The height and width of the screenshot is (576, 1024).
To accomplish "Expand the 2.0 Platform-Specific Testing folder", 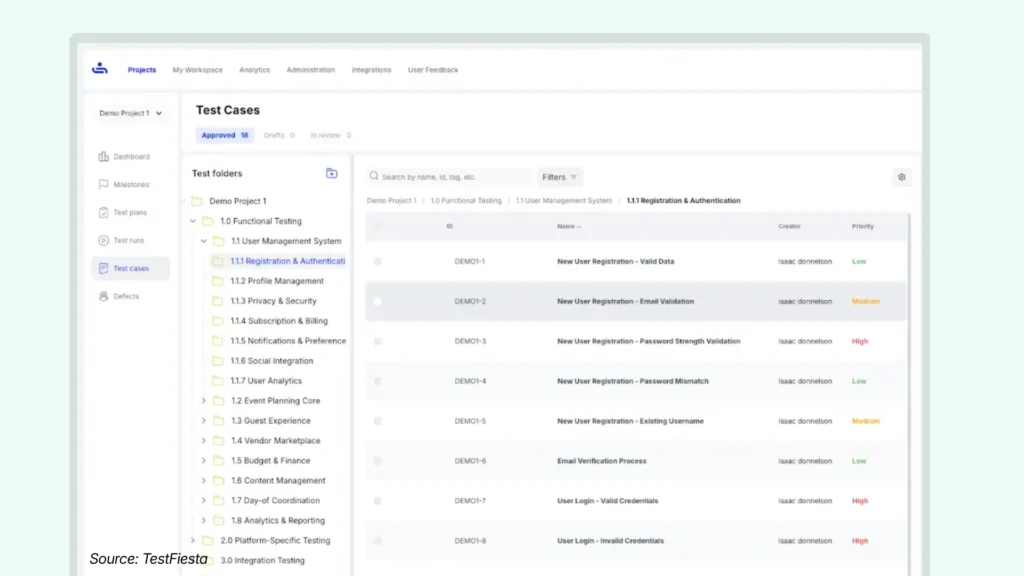I will (x=193, y=540).
